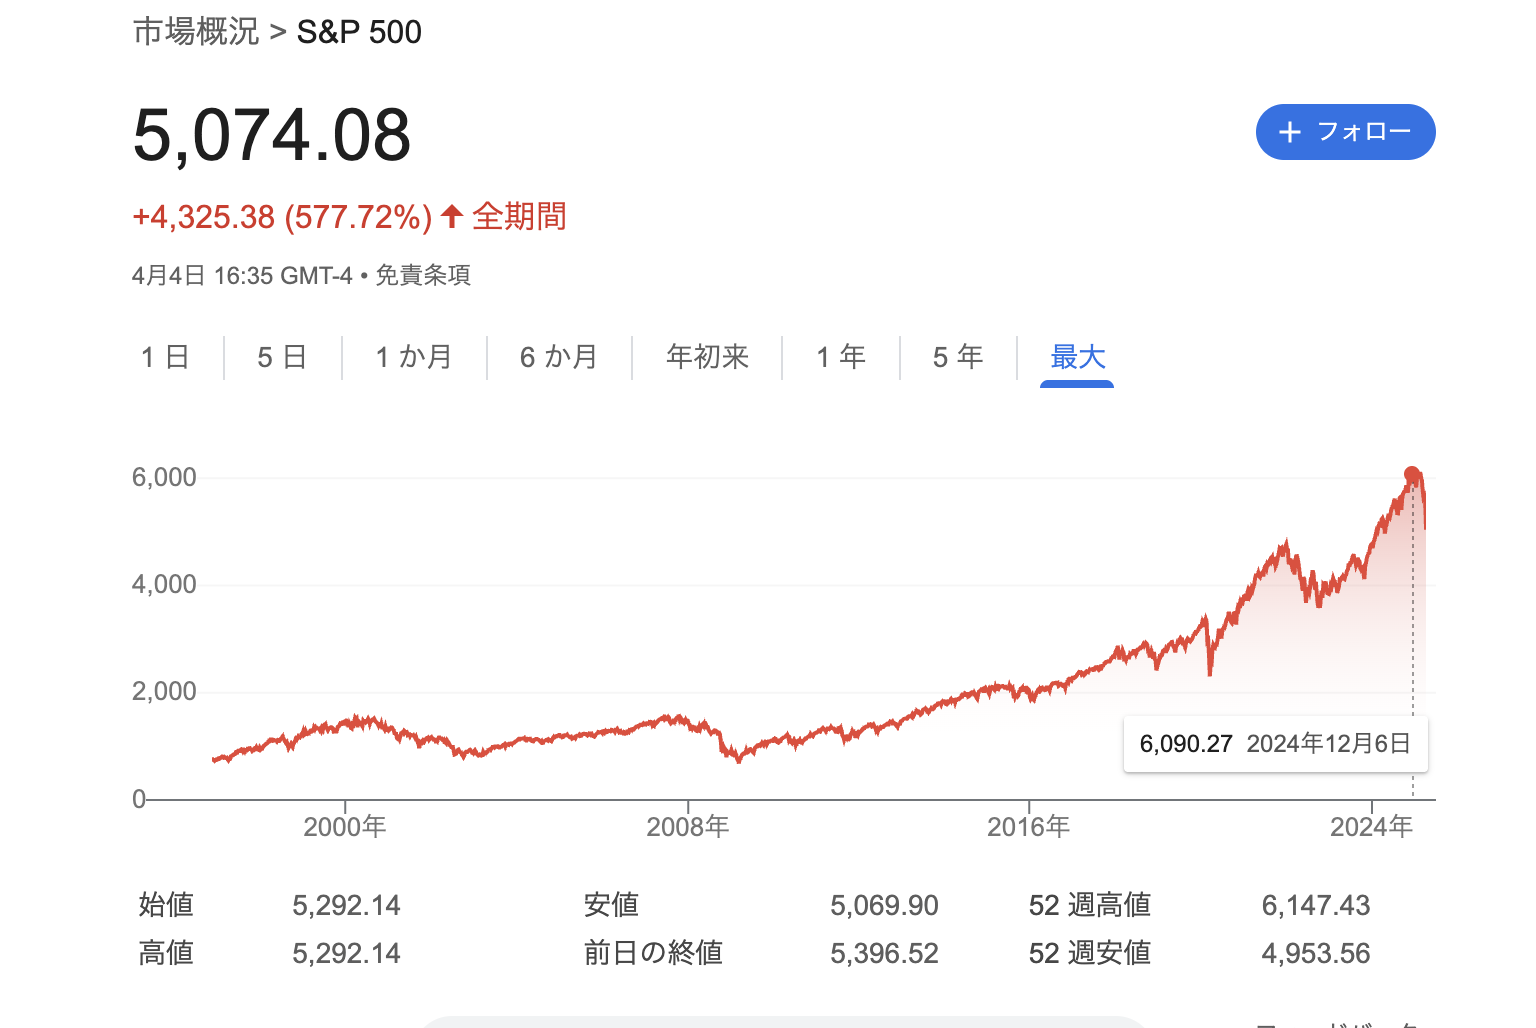Image resolution: width=1536 pixels, height=1028 pixels.
Task: Click the 安値 low label
Action: click(x=611, y=905)
